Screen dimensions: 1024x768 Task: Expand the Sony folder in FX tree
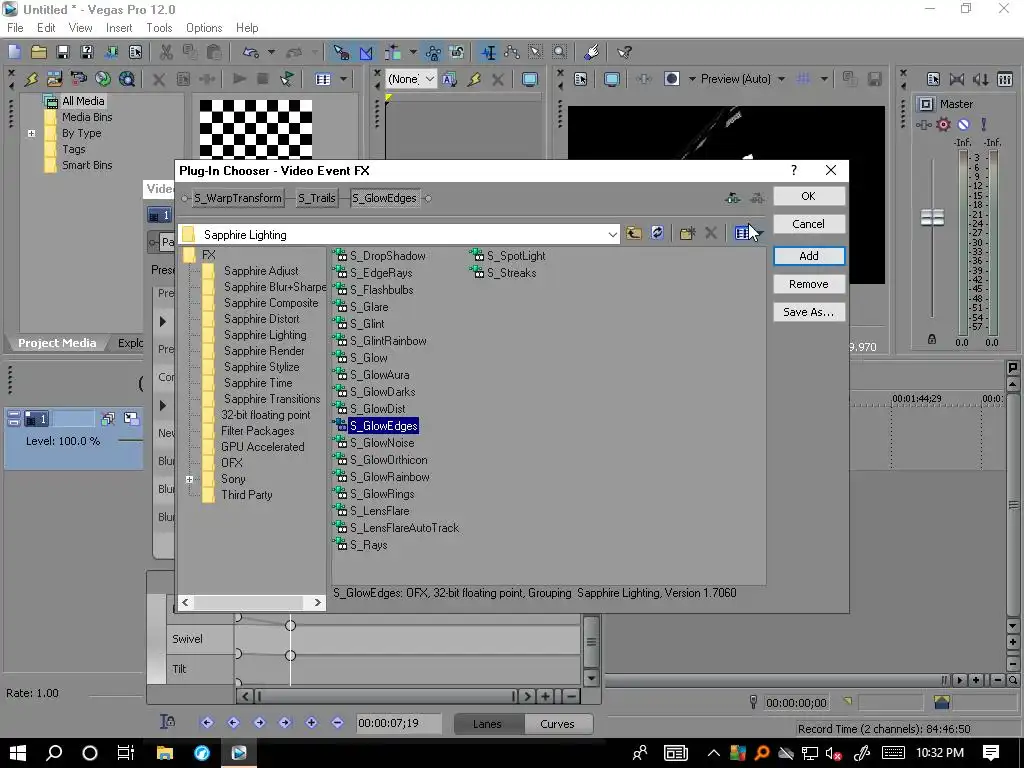point(189,479)
